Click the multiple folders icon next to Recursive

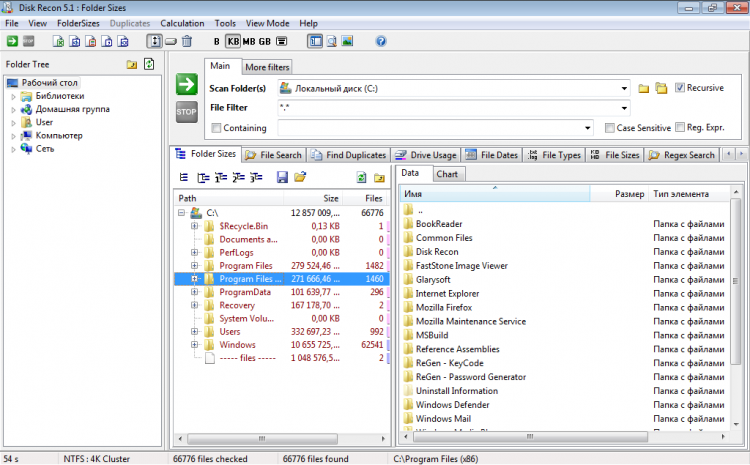coord(662,89)
